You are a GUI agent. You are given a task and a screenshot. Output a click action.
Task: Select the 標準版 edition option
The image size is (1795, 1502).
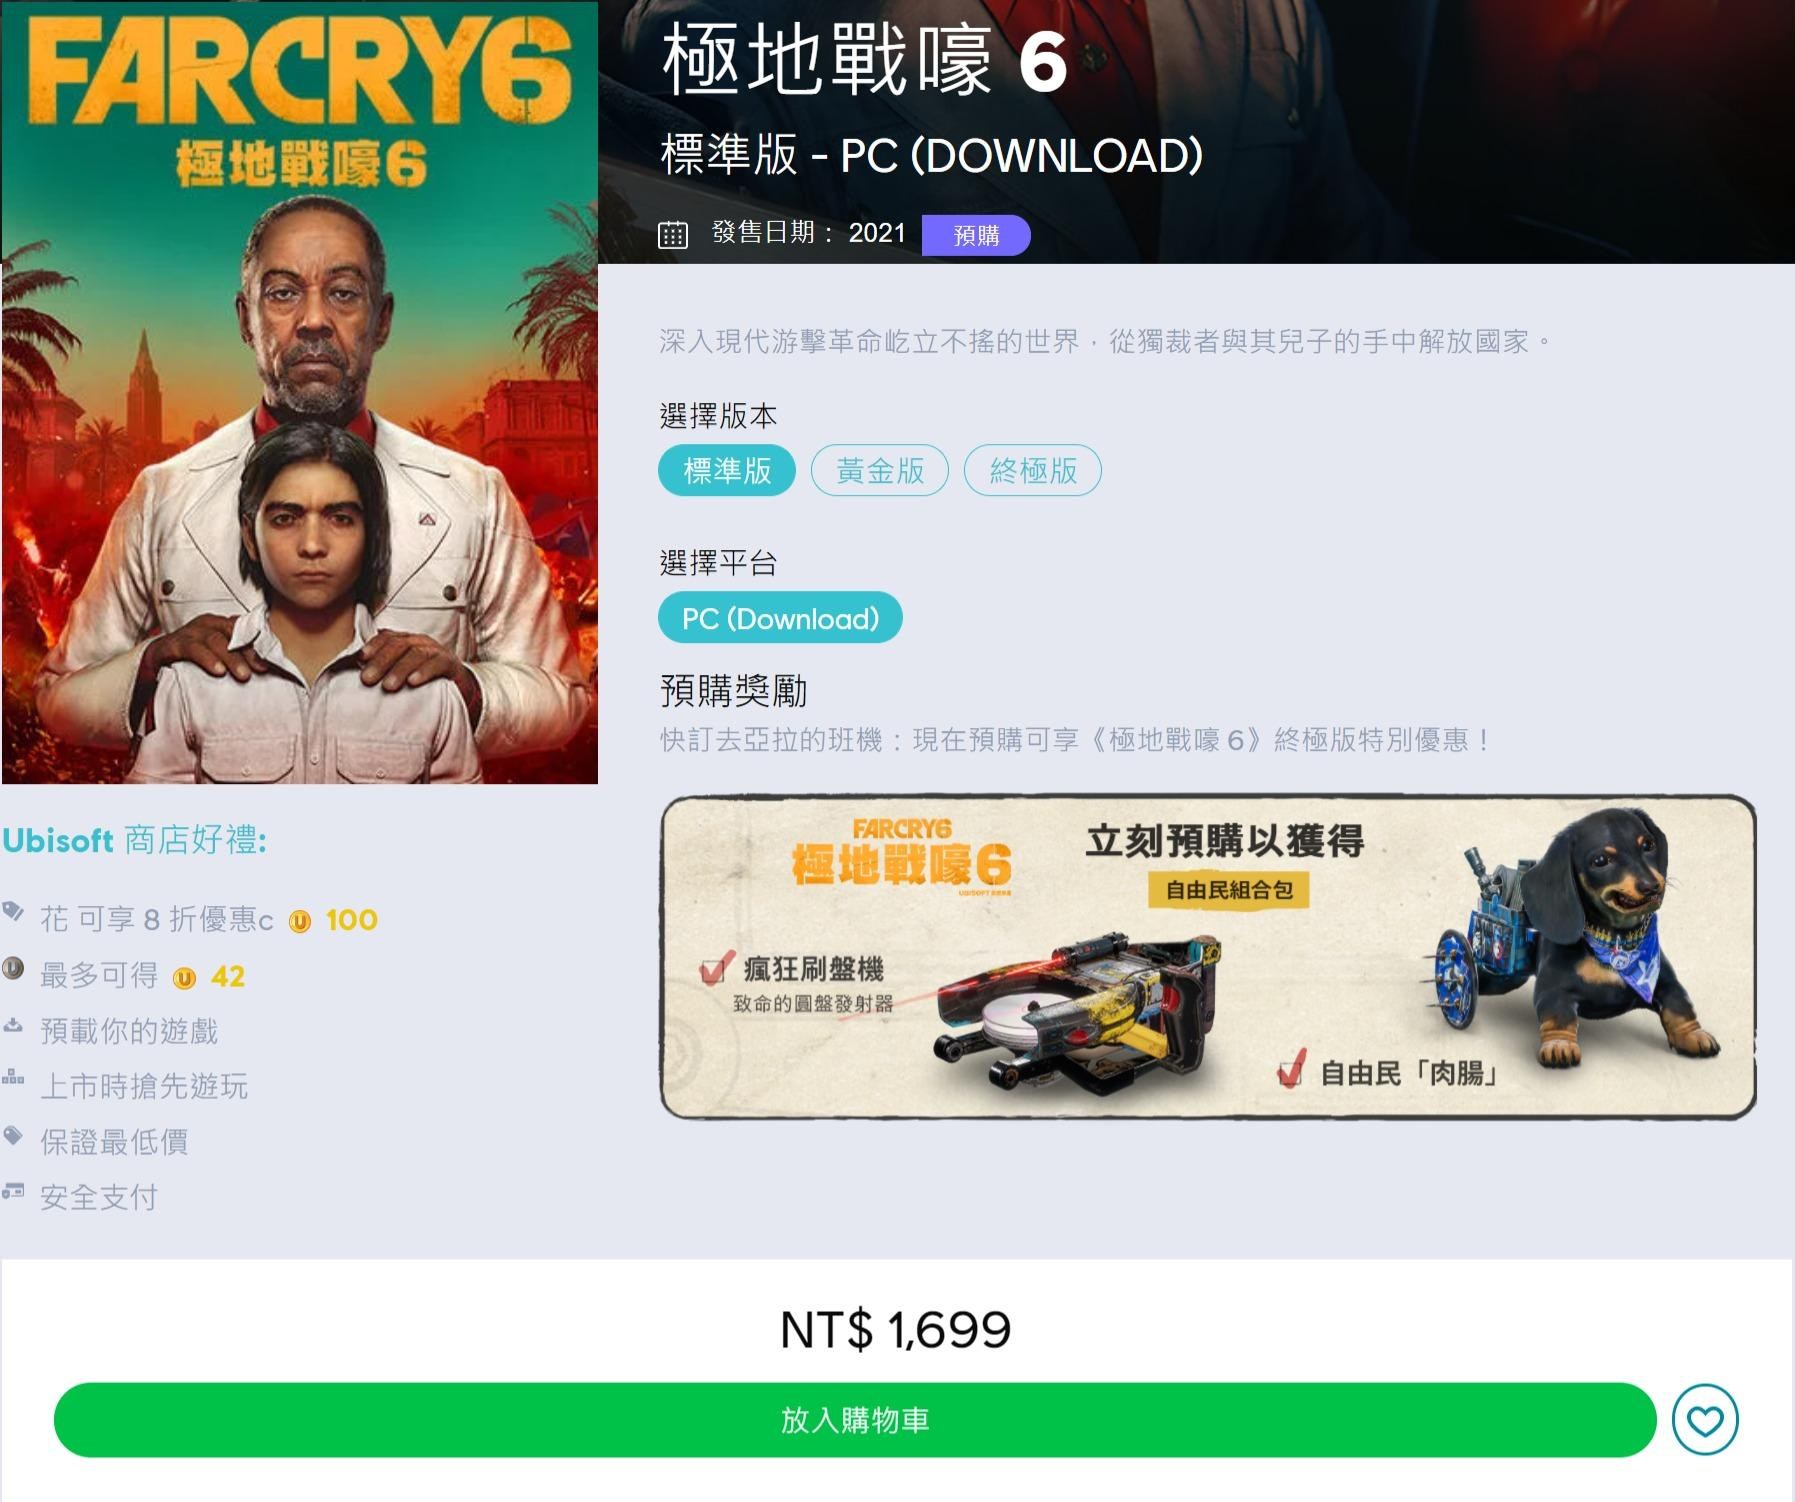[727, 470]
